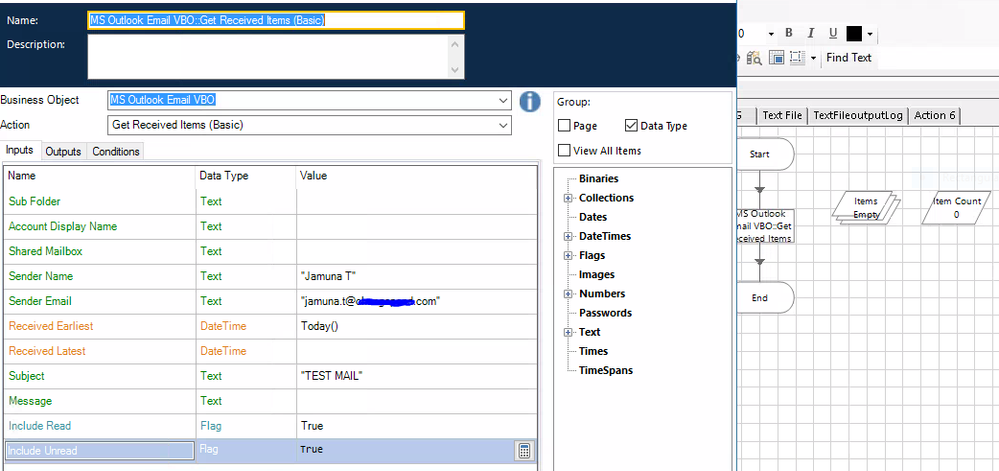Screen dimensions: 999x471
Task: Click the black font color swatch
Action: (854, 34)
